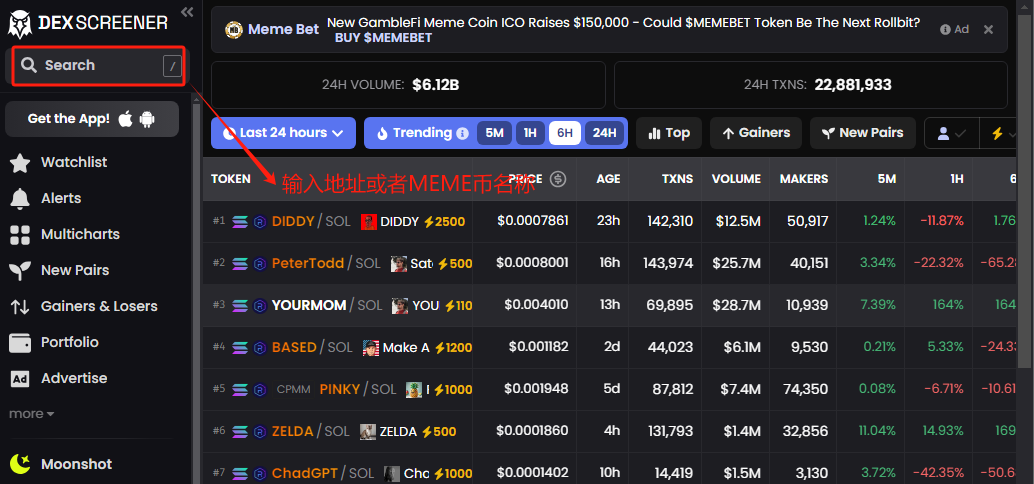1034x484 pixels.
Task: Open Portfolio from the sidebar
Action: [x=69, y=343]
